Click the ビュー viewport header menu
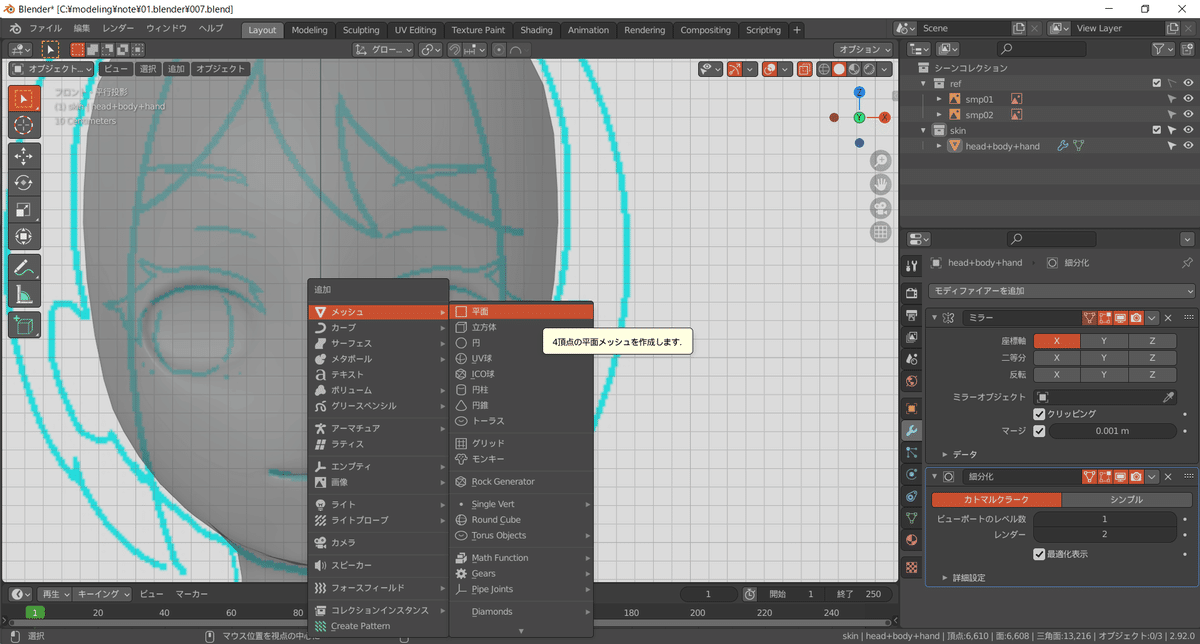This screenshot has width=1200, height=644. pos(115,69)
